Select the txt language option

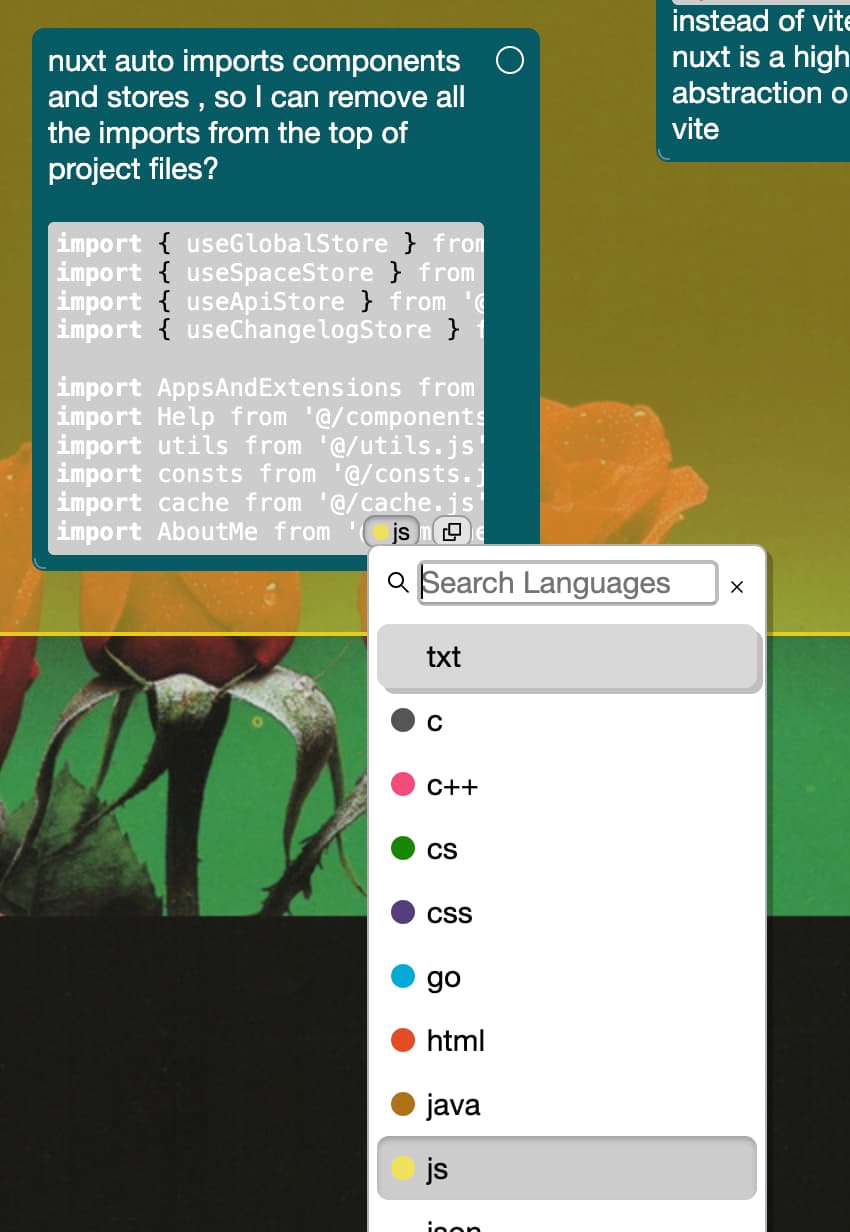pyautogui.click(x=567, y=656)
